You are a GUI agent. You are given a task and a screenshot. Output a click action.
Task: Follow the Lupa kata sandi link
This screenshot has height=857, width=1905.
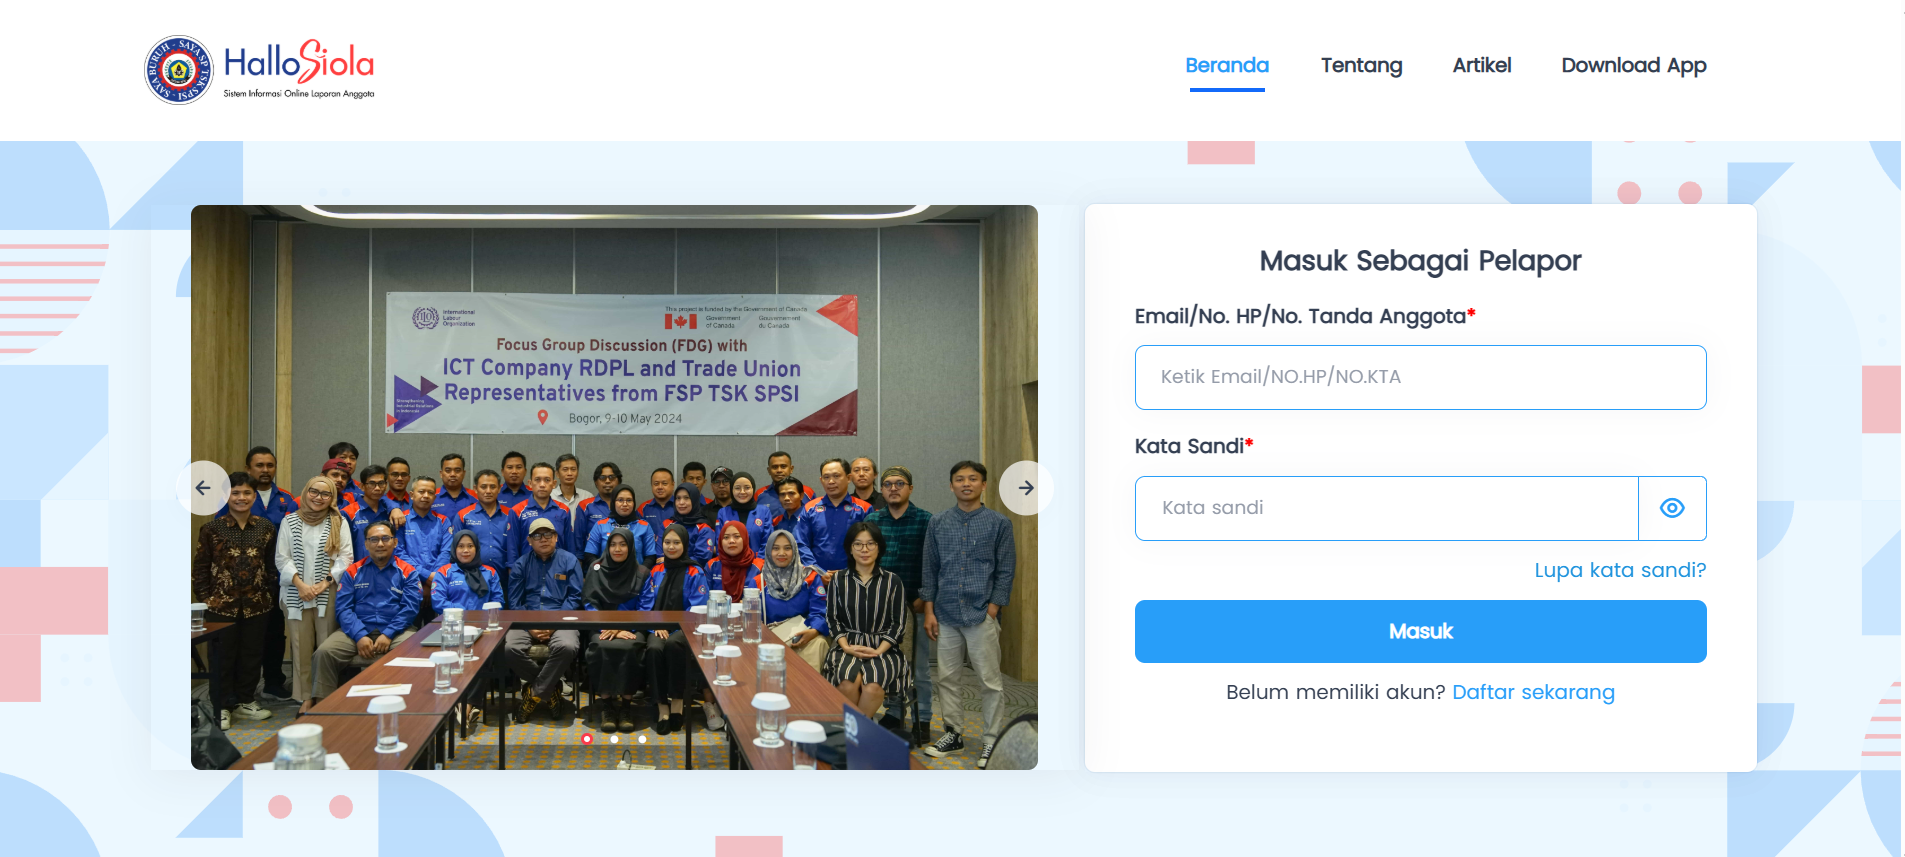[1620, 570]
